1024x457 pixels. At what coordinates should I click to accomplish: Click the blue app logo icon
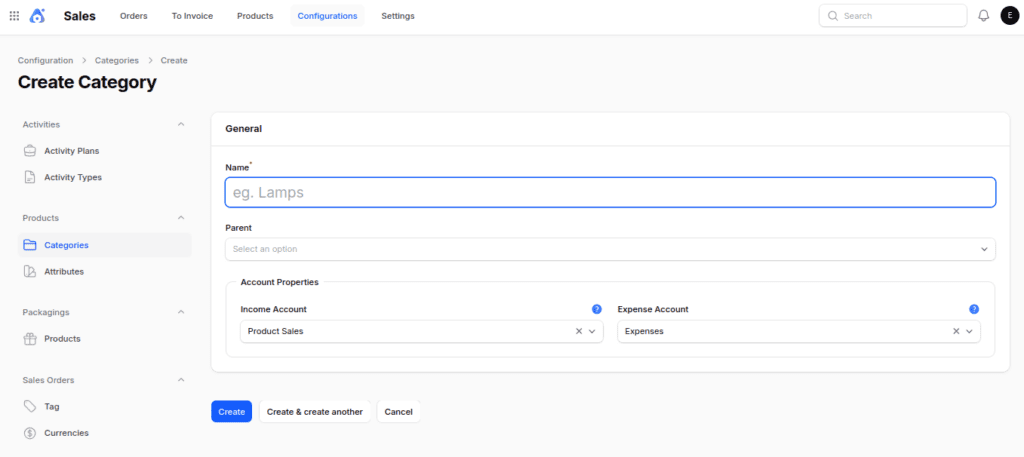pos(37,16)
